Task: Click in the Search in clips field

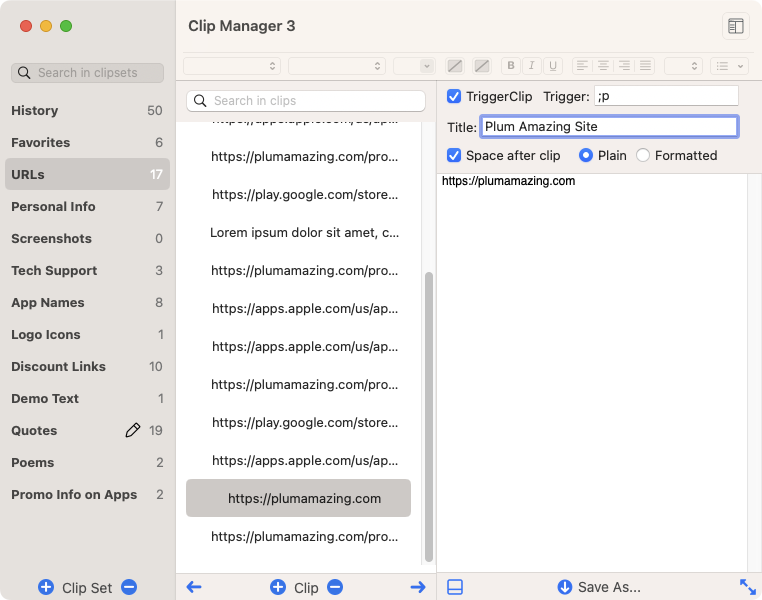Action: 306,101
